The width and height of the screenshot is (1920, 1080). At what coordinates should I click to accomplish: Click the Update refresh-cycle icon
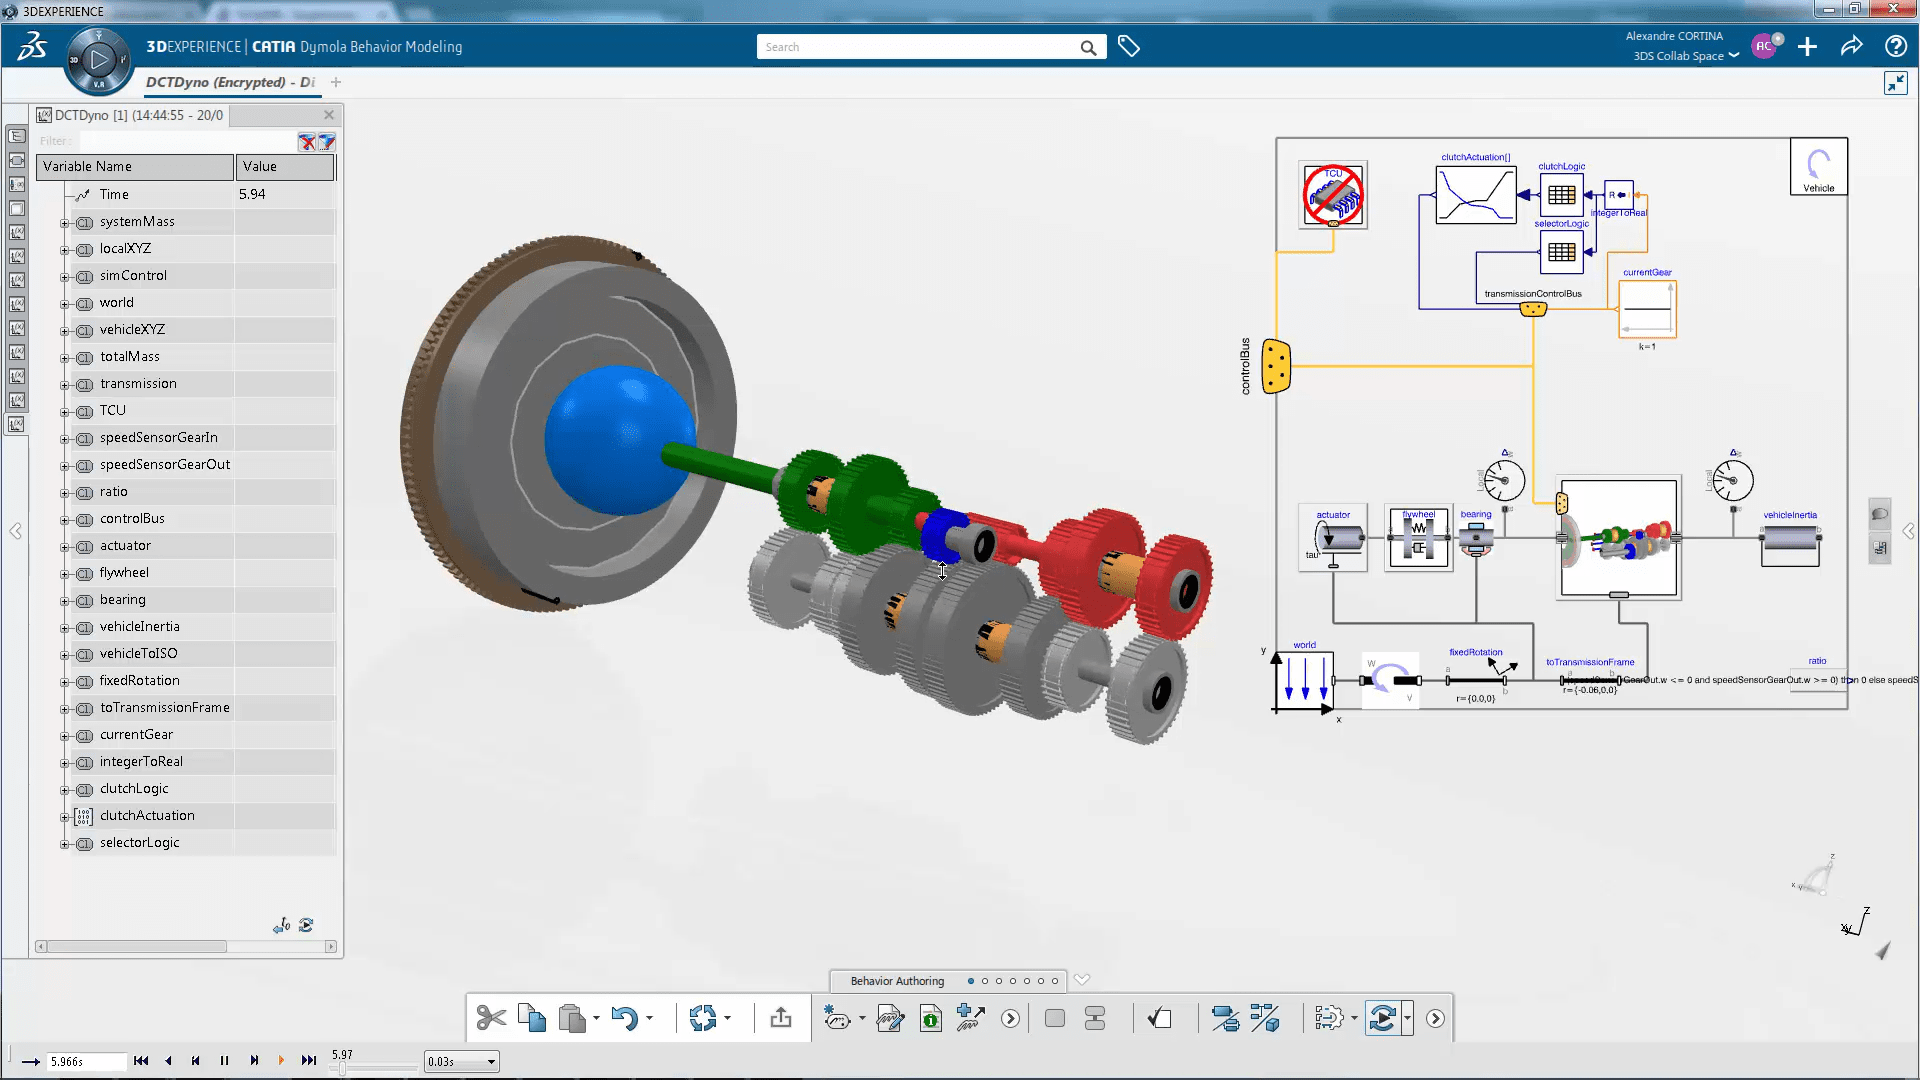703,1018
